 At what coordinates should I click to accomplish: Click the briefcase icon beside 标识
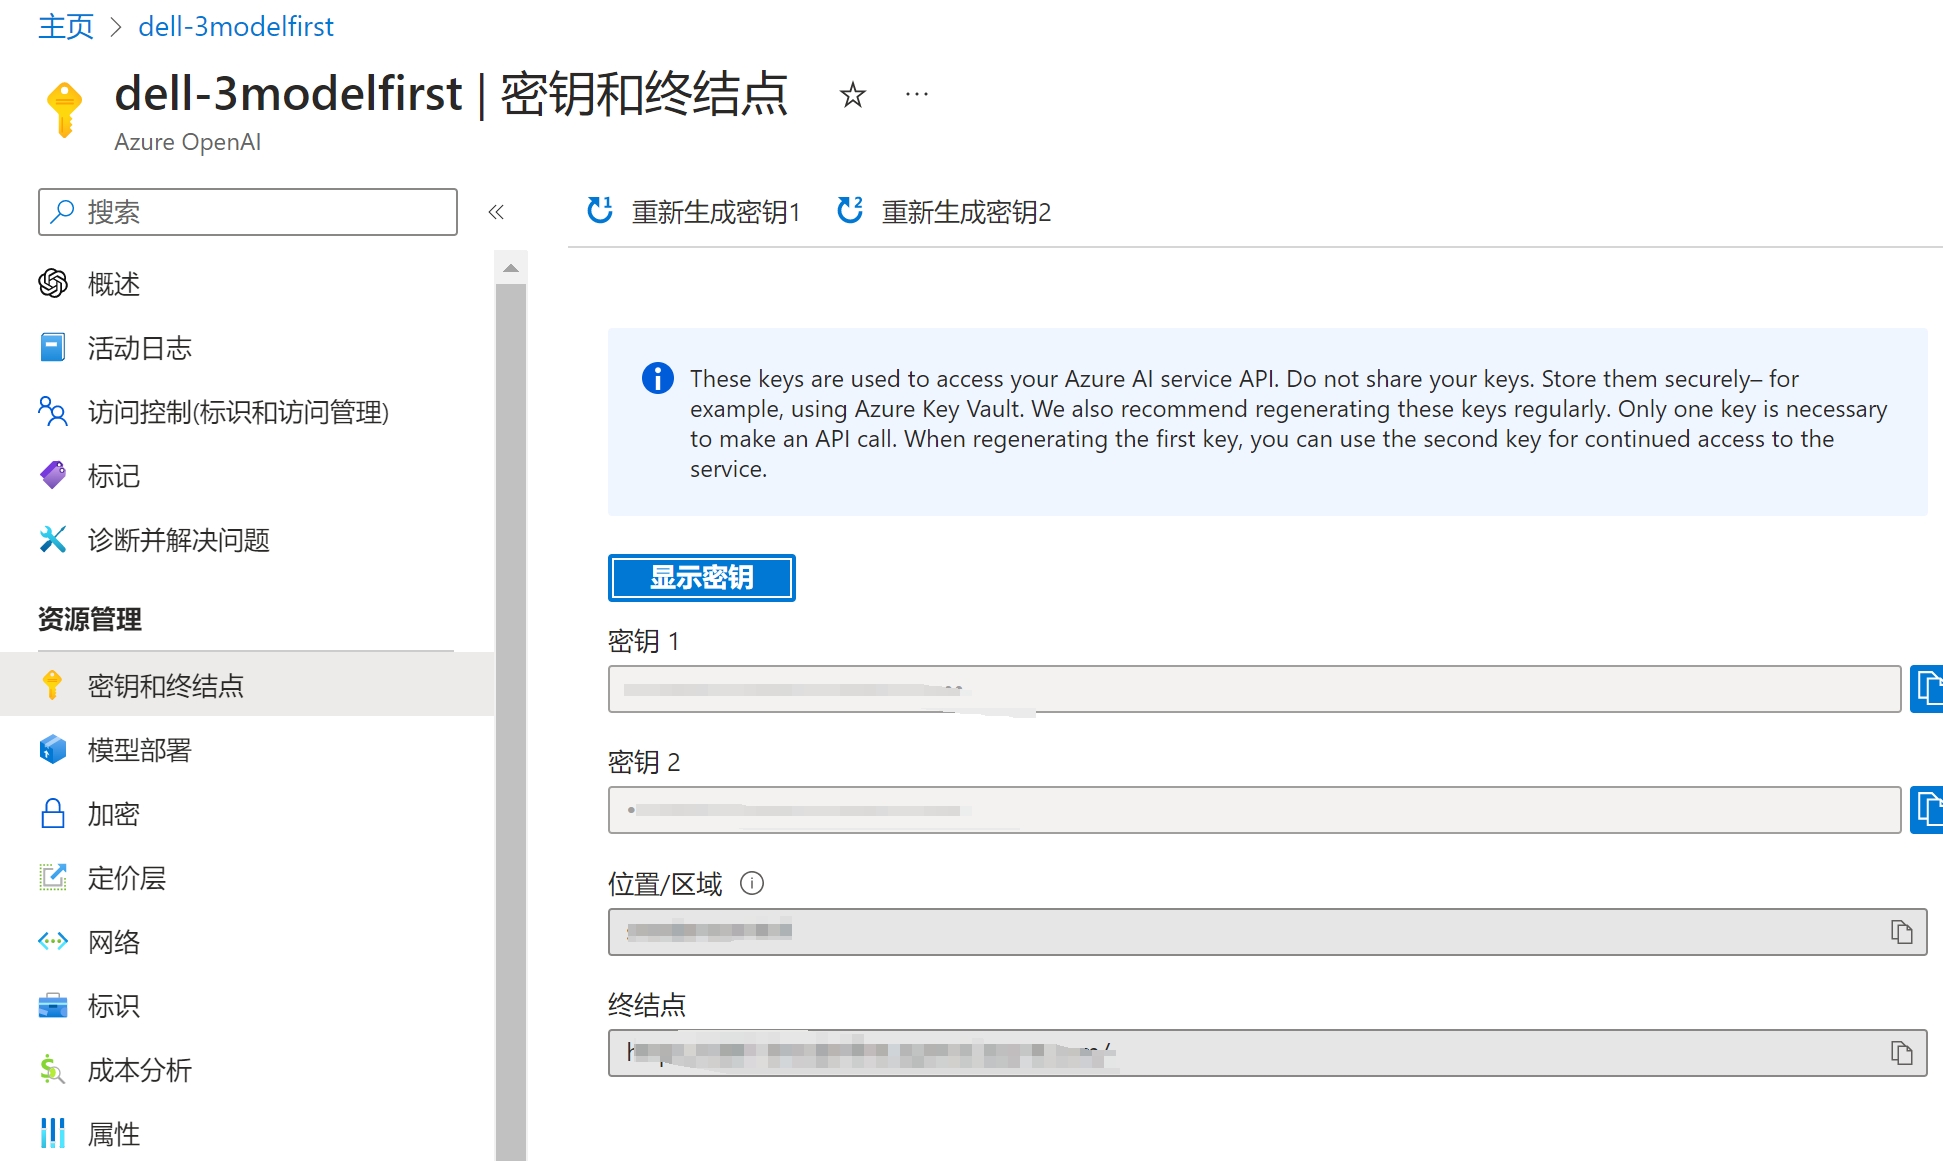coord(53,1006)
